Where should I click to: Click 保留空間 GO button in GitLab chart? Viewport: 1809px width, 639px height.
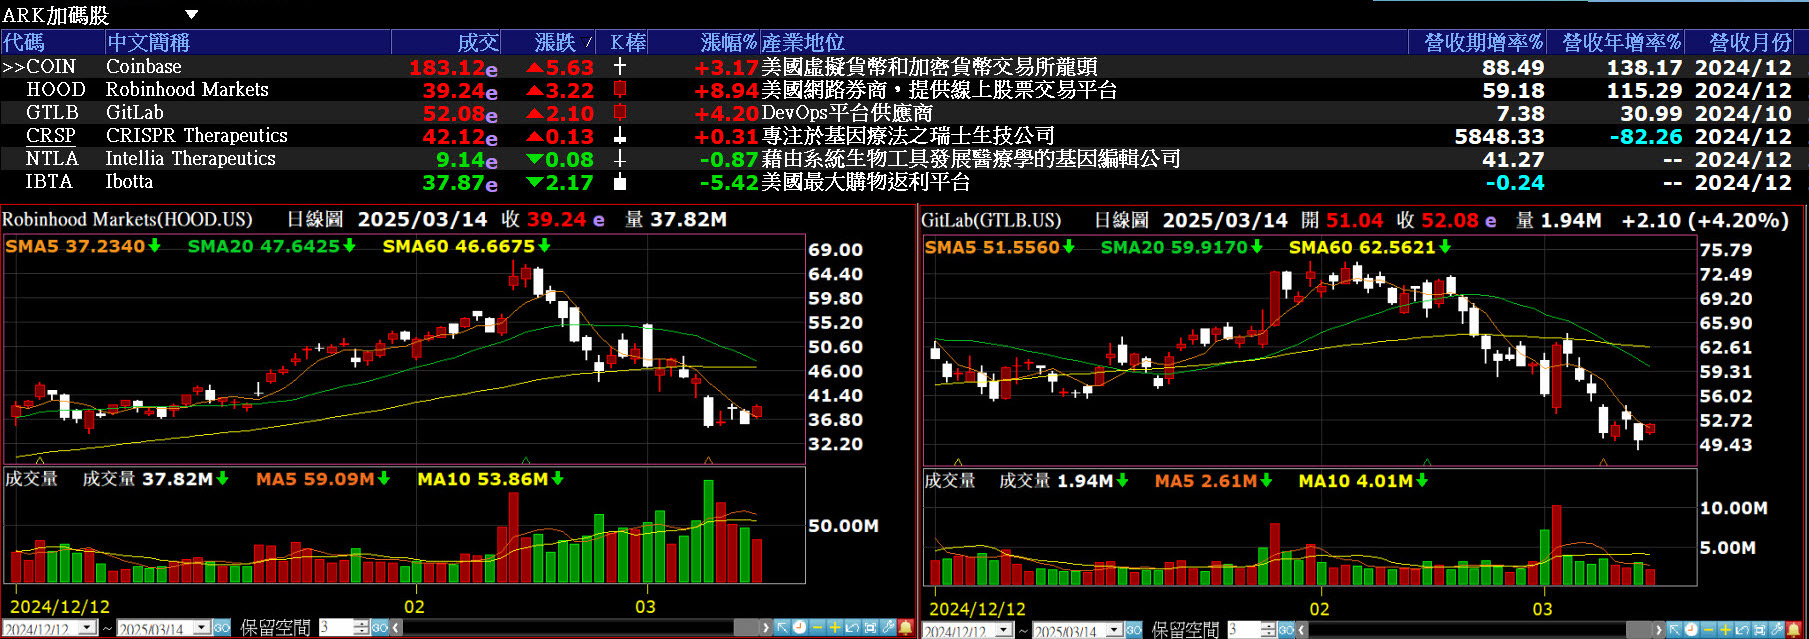[x=1286, y=630]
